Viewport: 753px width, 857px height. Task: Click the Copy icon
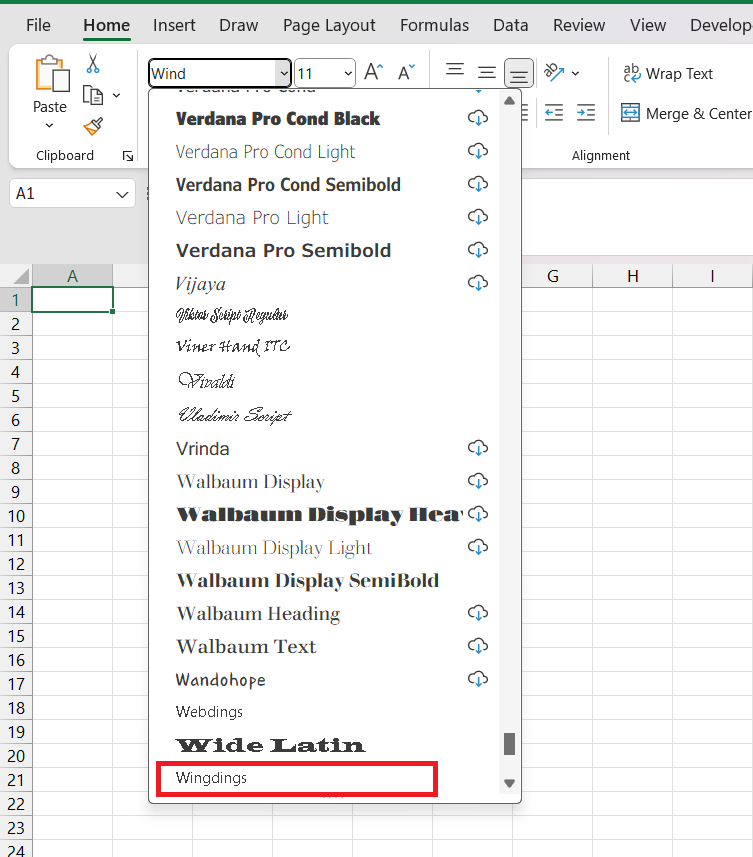coord(93,95)
